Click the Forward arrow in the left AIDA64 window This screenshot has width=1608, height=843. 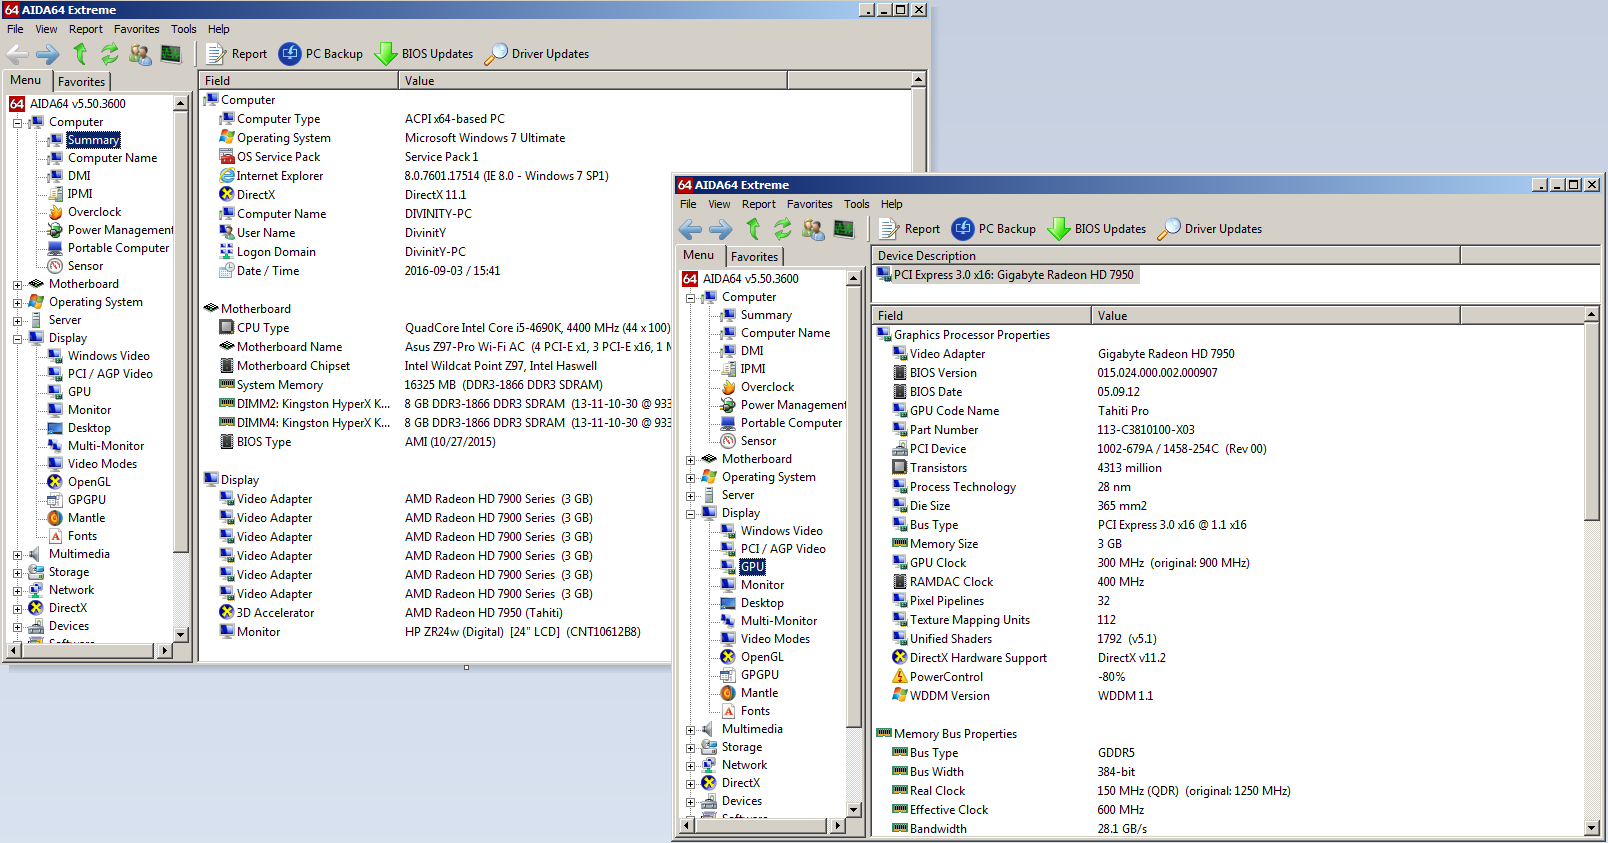click(x=47, y=54)
